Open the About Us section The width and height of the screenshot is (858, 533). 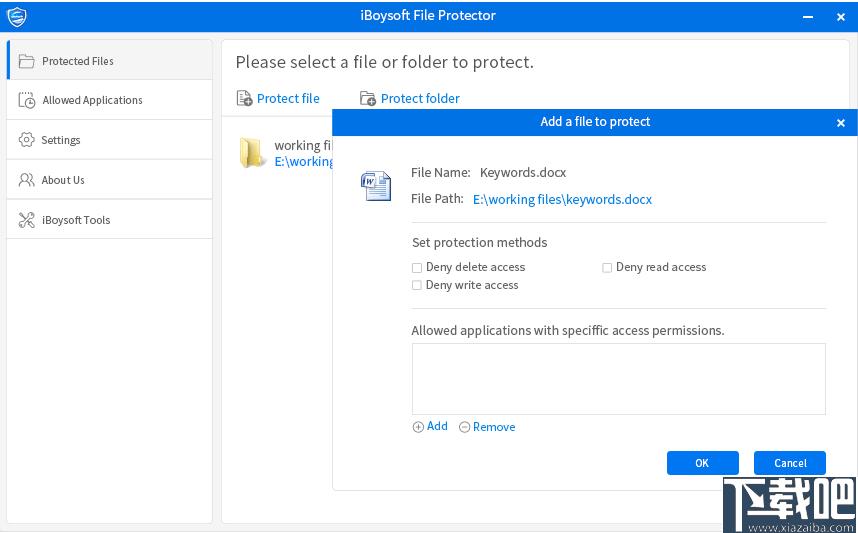coord(109,180)
